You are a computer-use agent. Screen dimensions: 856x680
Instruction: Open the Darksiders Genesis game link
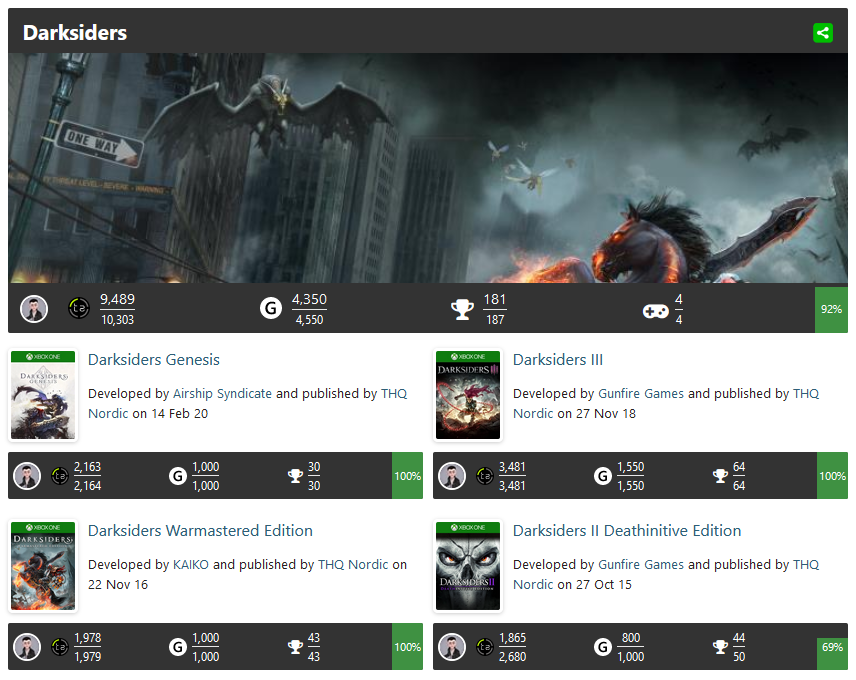tap(153, 360)
